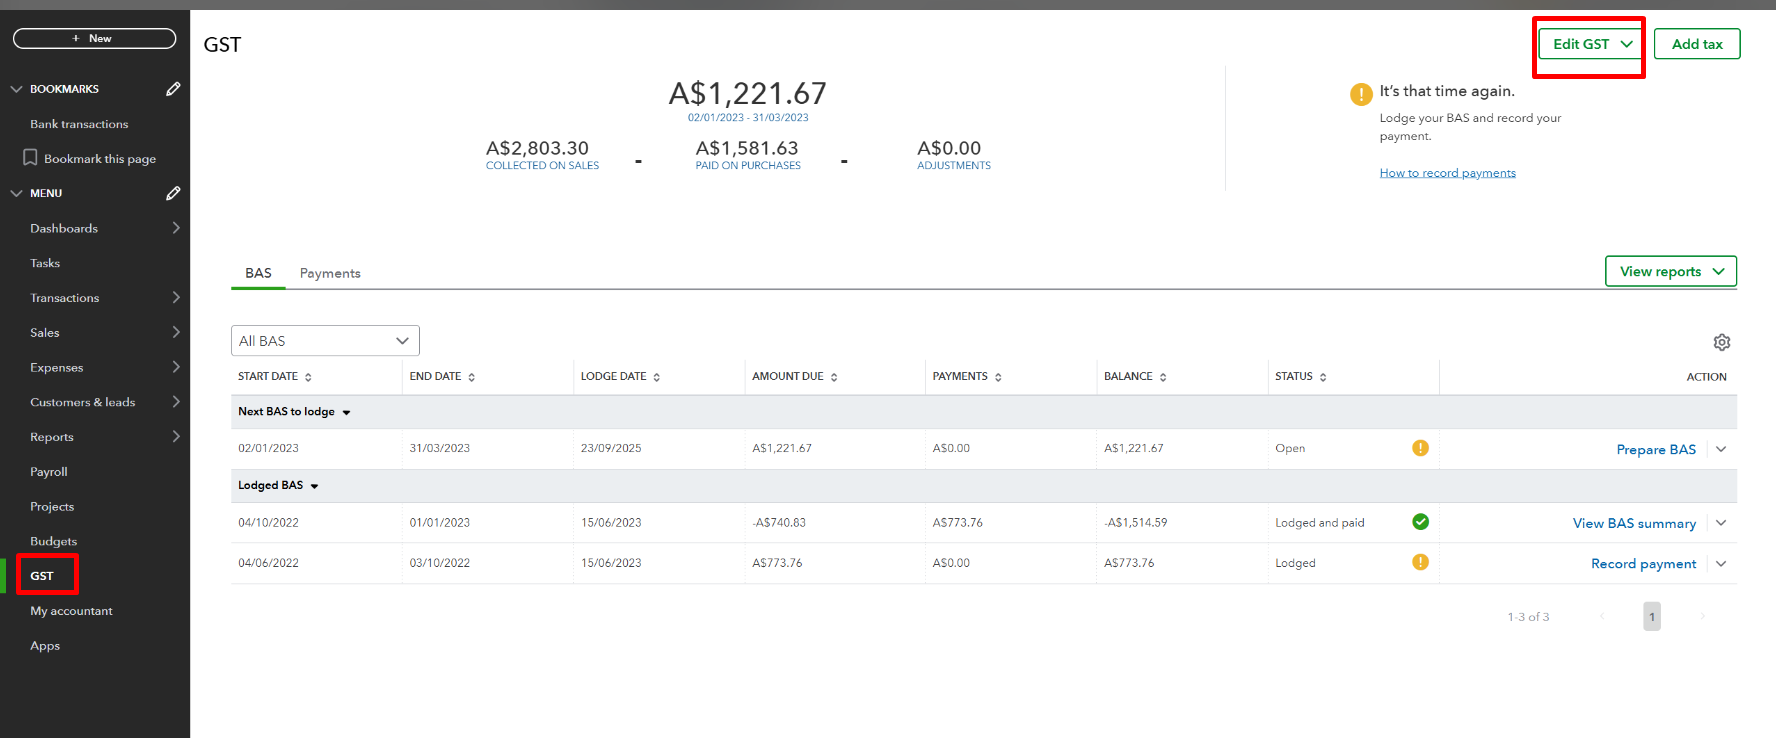Collapse the Next BAS to lodge group
The height and width of the screenshot is (738, 1776).
[x=346, y=412]
